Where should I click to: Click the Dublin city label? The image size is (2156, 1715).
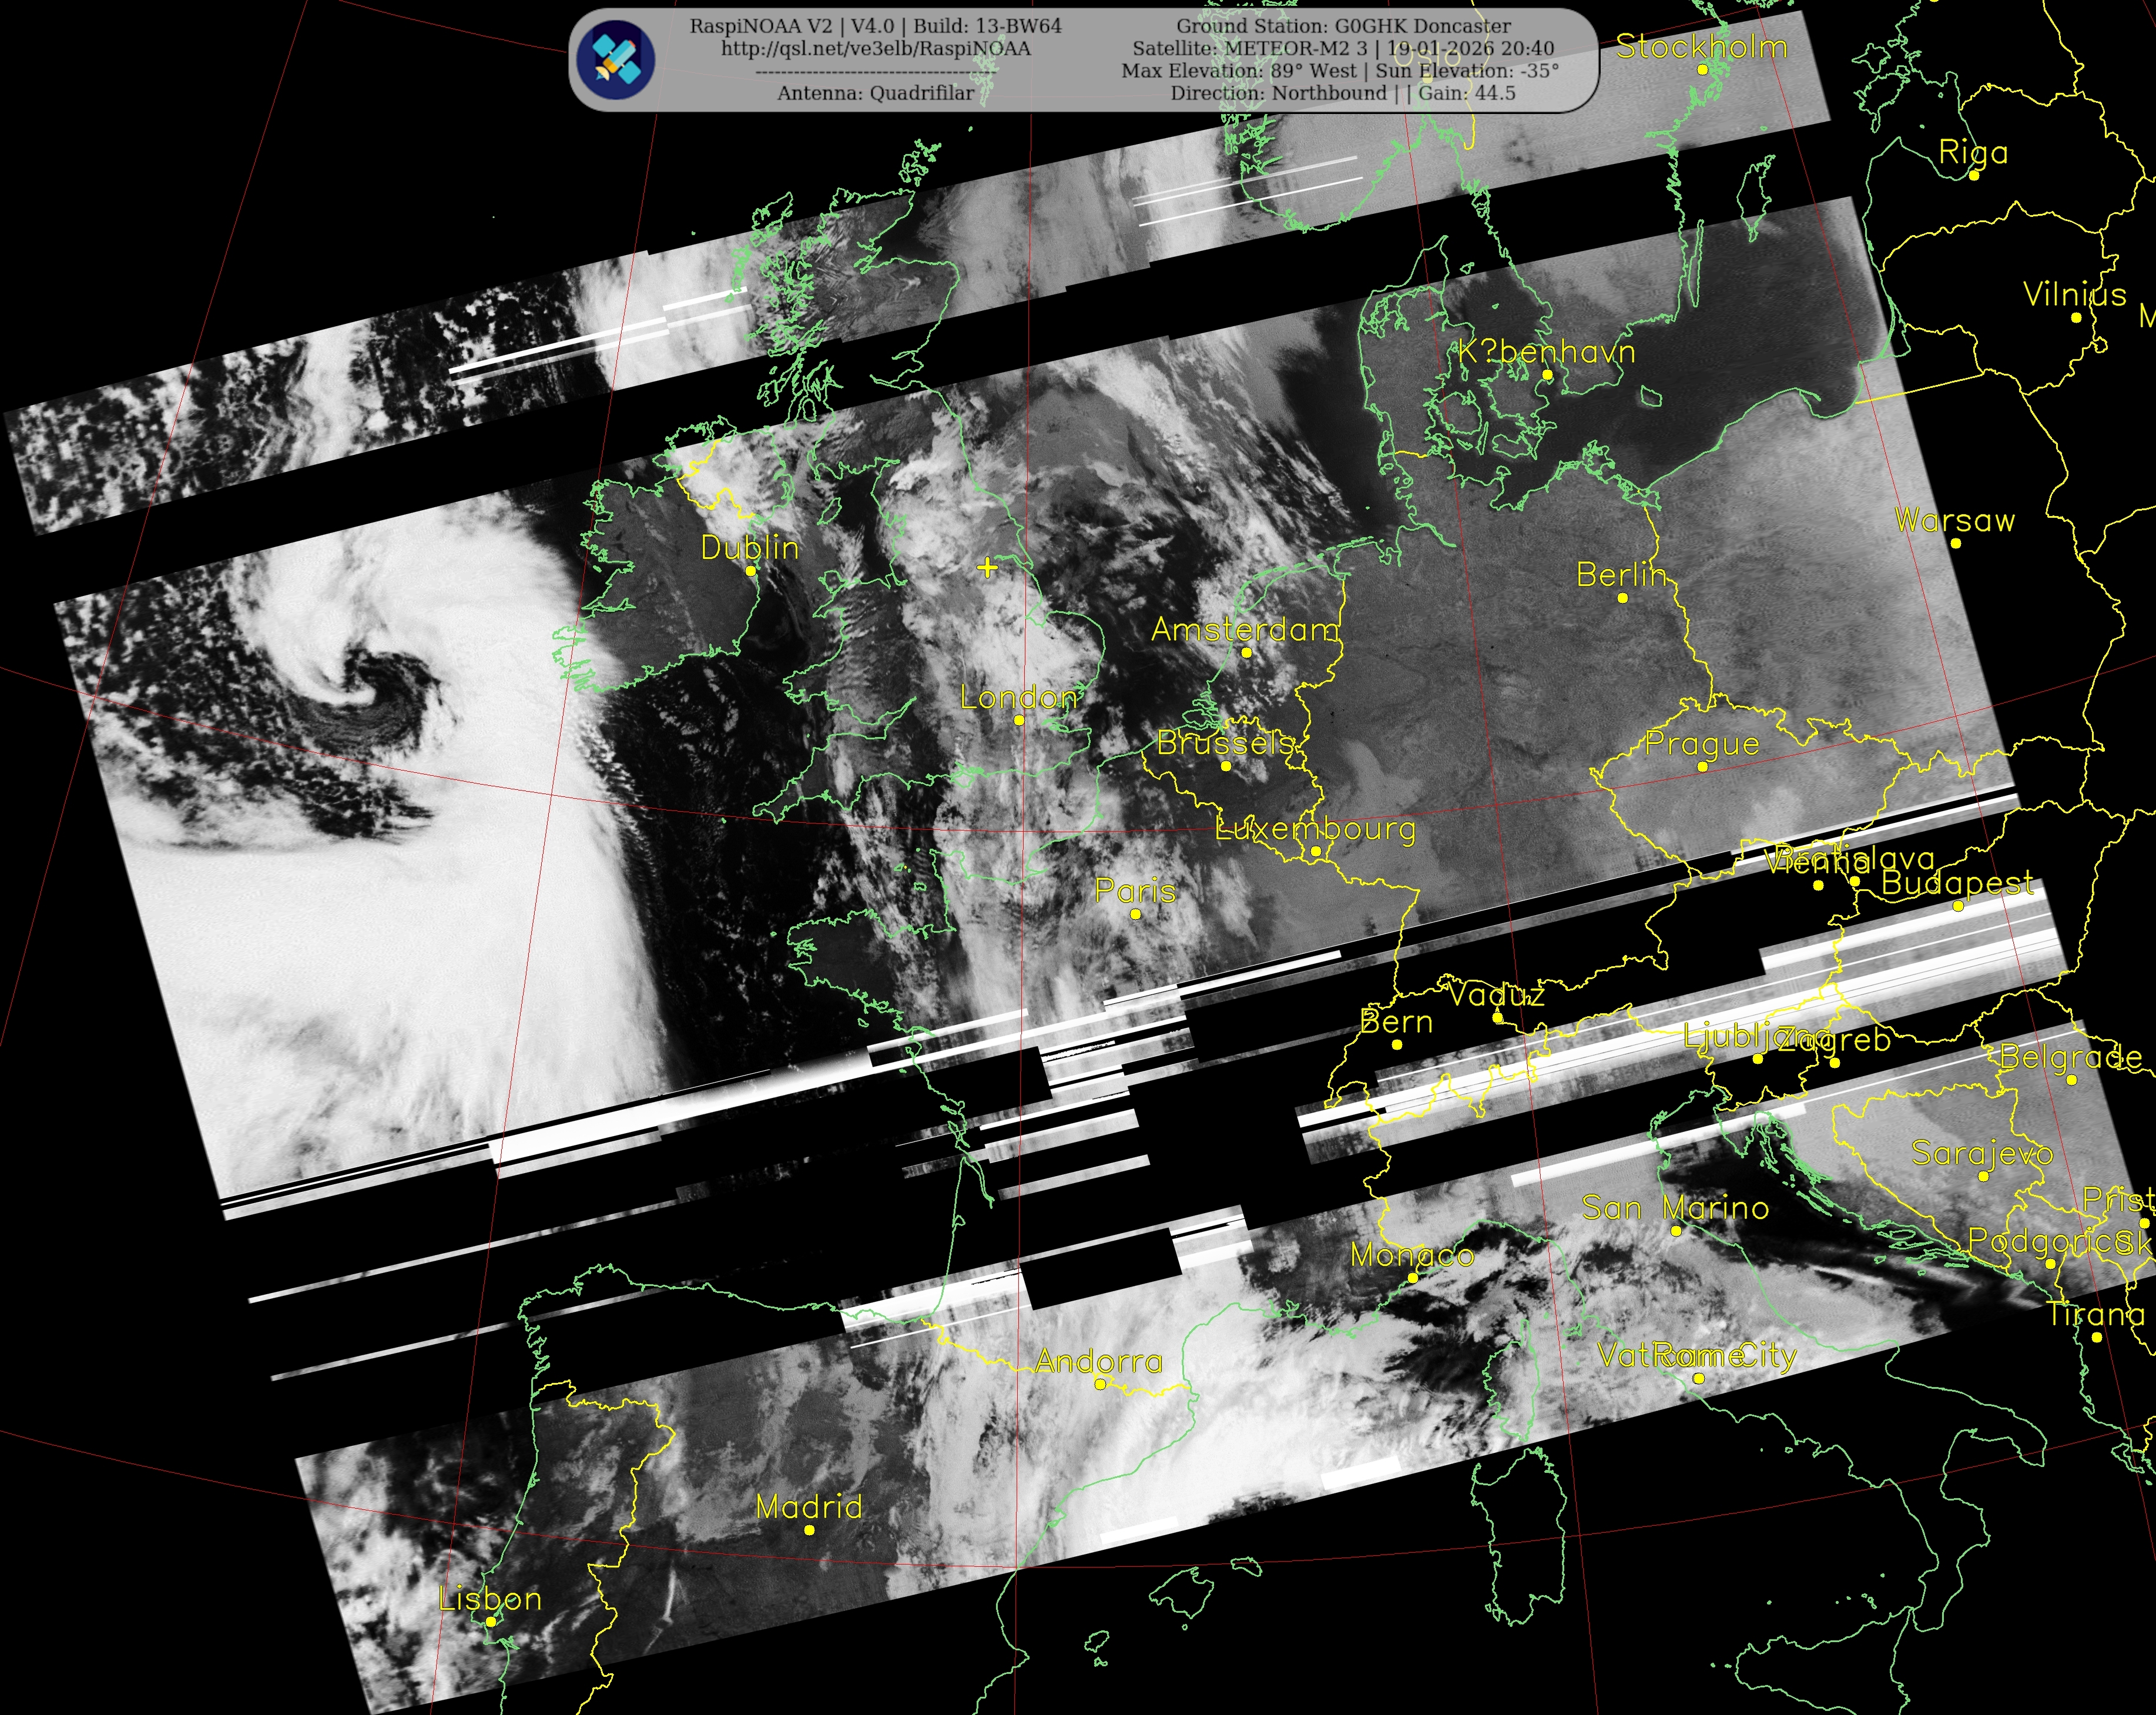[x=750, y=548]
